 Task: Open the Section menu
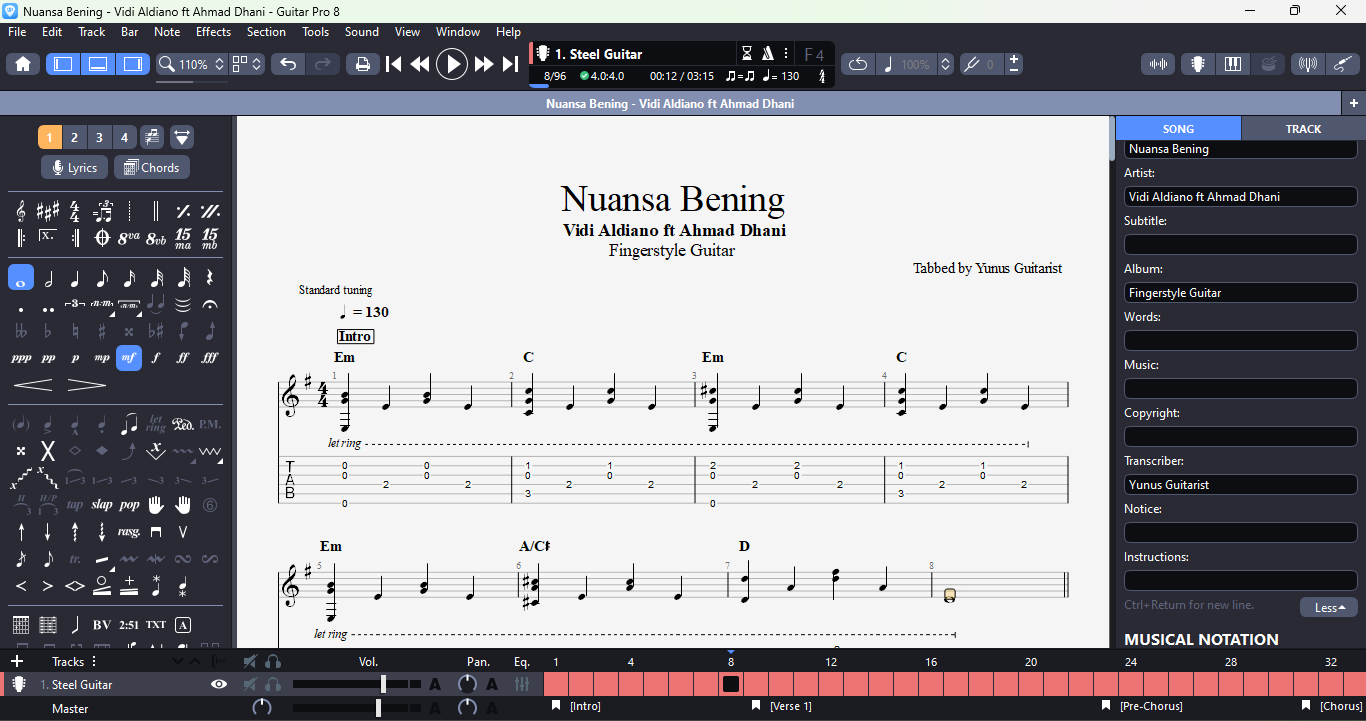tap(266, 32)
